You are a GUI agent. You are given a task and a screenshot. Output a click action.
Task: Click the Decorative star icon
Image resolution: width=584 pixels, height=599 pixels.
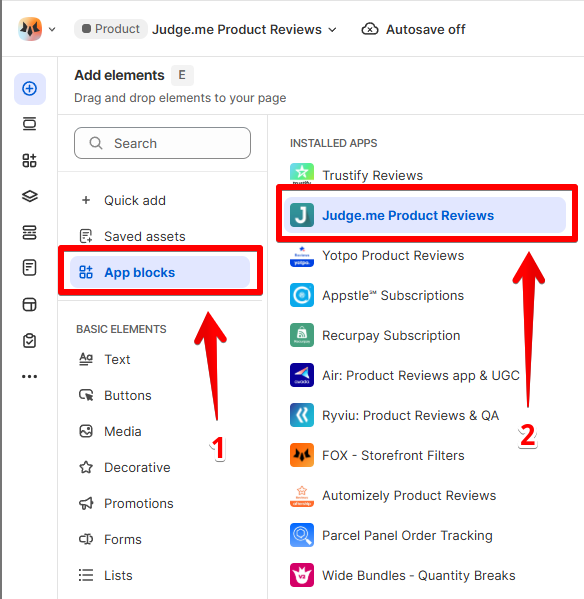[x=86, y=467]
